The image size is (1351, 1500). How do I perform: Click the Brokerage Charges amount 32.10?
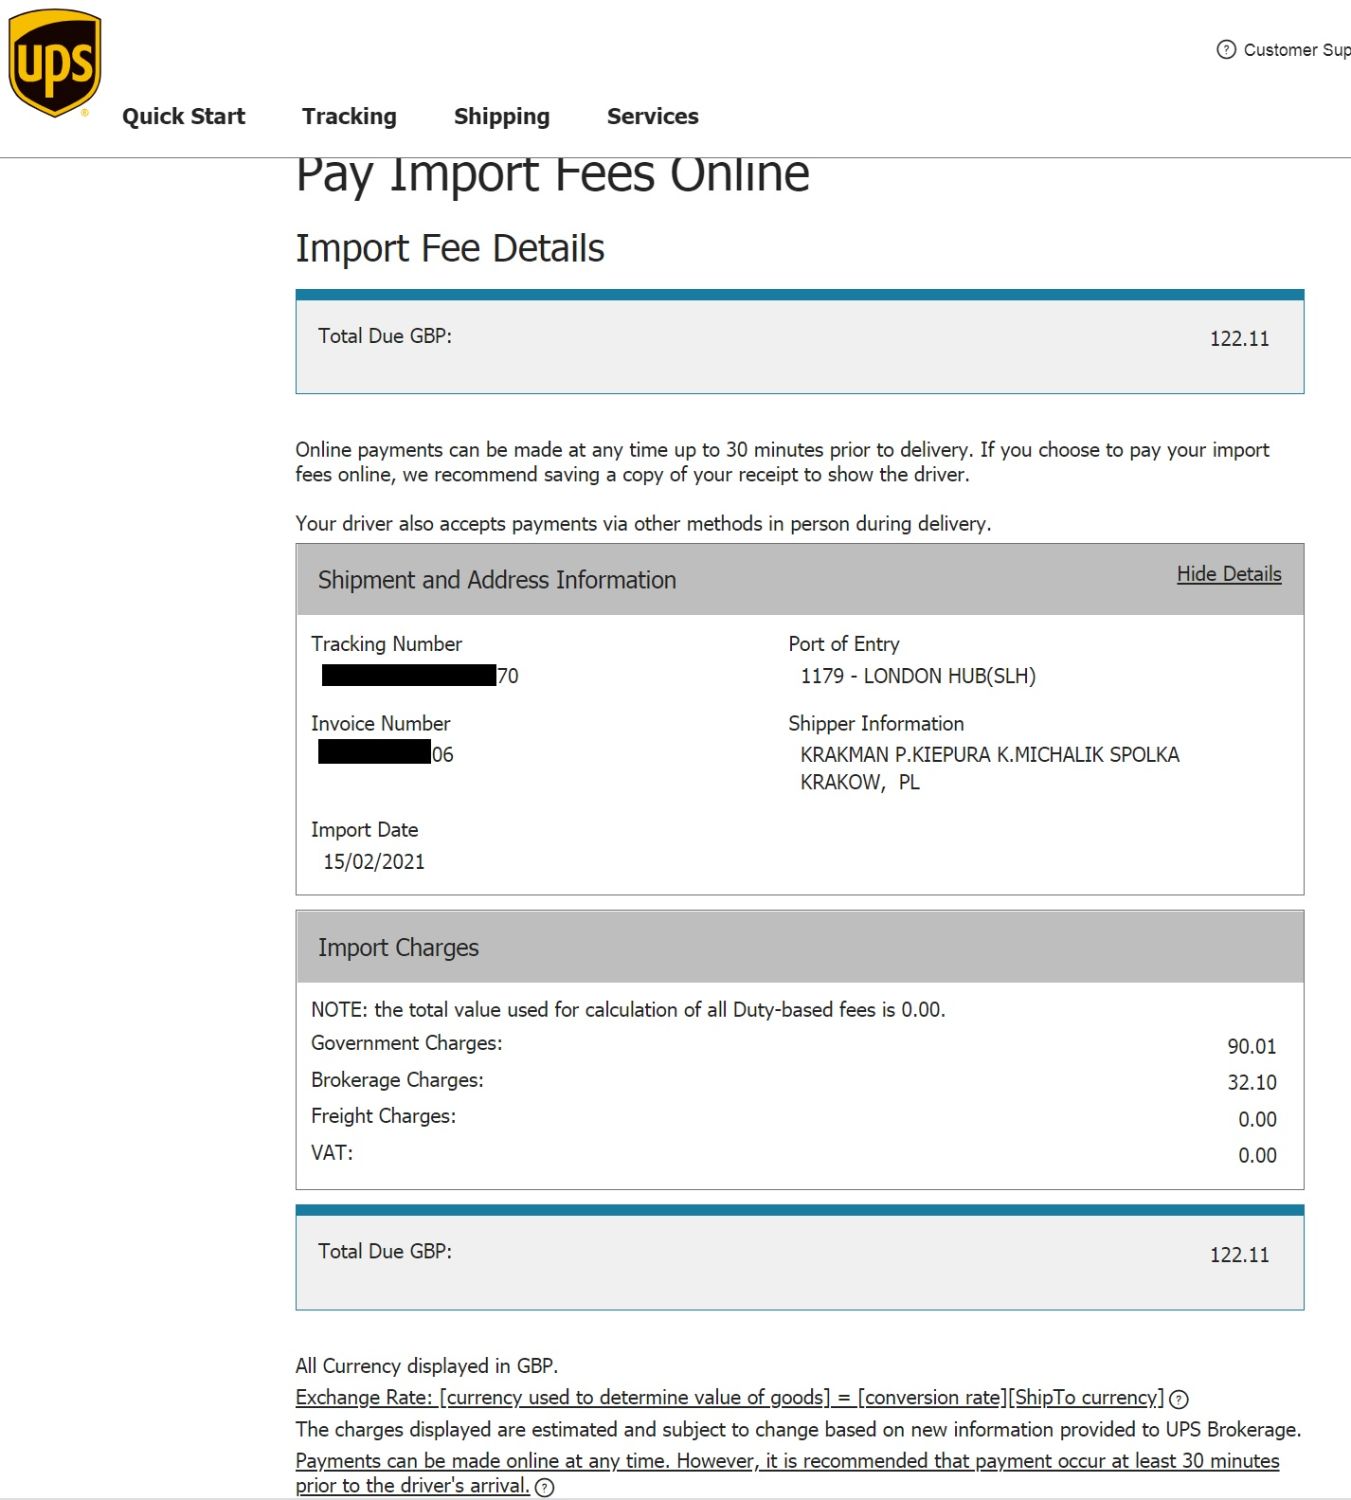click(x=1251, y=1082)
